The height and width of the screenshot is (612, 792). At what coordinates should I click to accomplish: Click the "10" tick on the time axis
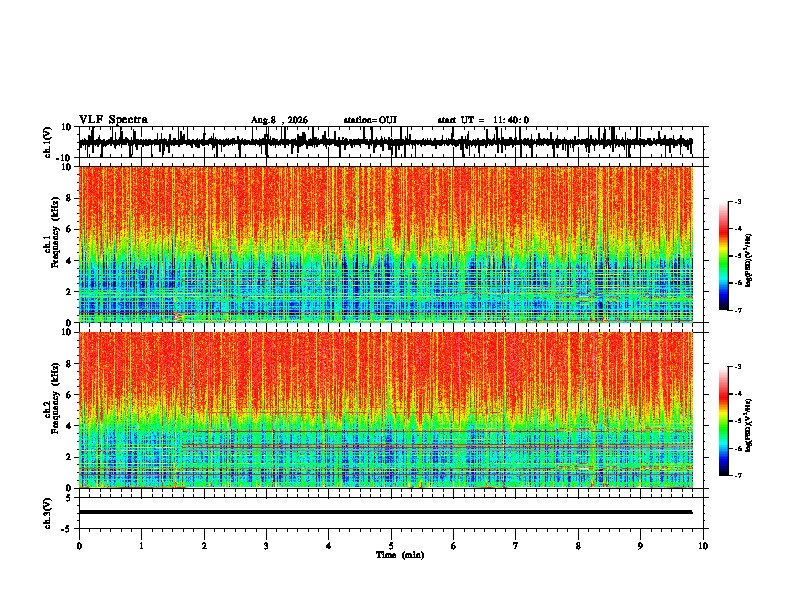tap(703, 546)
